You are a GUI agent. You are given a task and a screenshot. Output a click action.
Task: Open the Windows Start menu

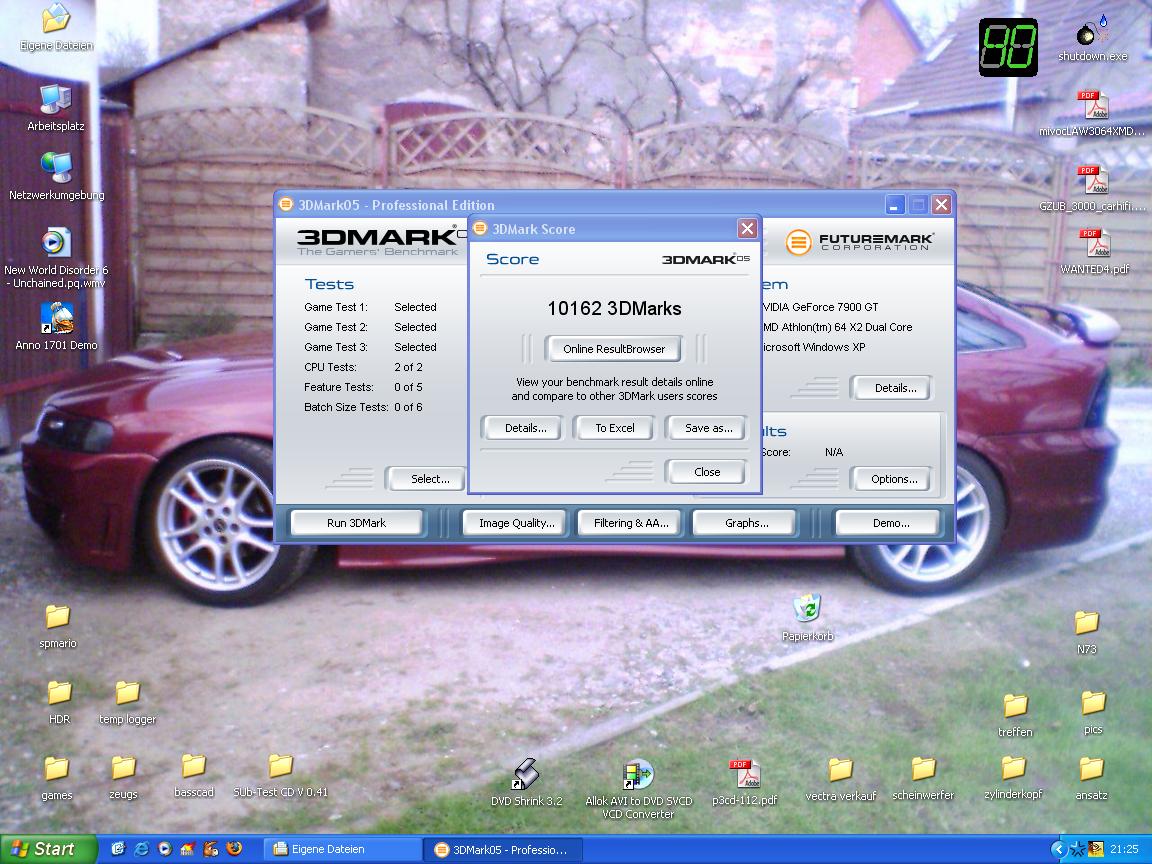point(48,849)
